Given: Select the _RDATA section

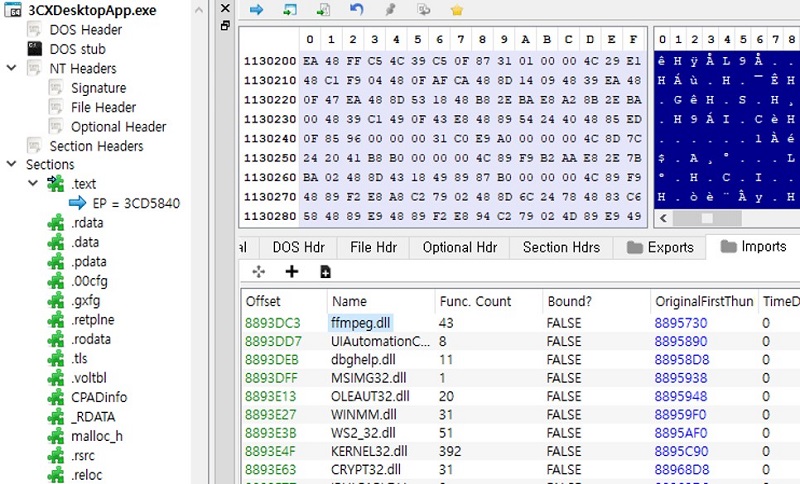Looking at the screenshot, I should click(x=93, y=416).
